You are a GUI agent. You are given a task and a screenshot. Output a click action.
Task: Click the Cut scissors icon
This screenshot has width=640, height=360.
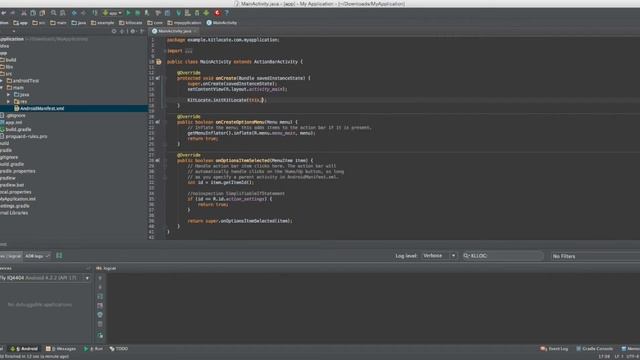pyautogui.click(x=24, y=13)
